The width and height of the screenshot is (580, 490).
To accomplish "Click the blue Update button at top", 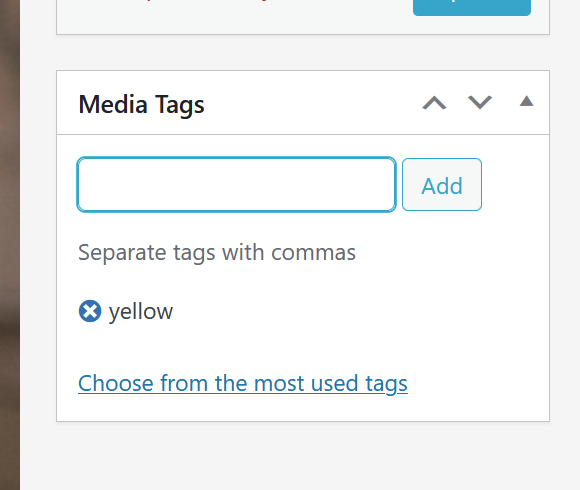I will [472, 7].
